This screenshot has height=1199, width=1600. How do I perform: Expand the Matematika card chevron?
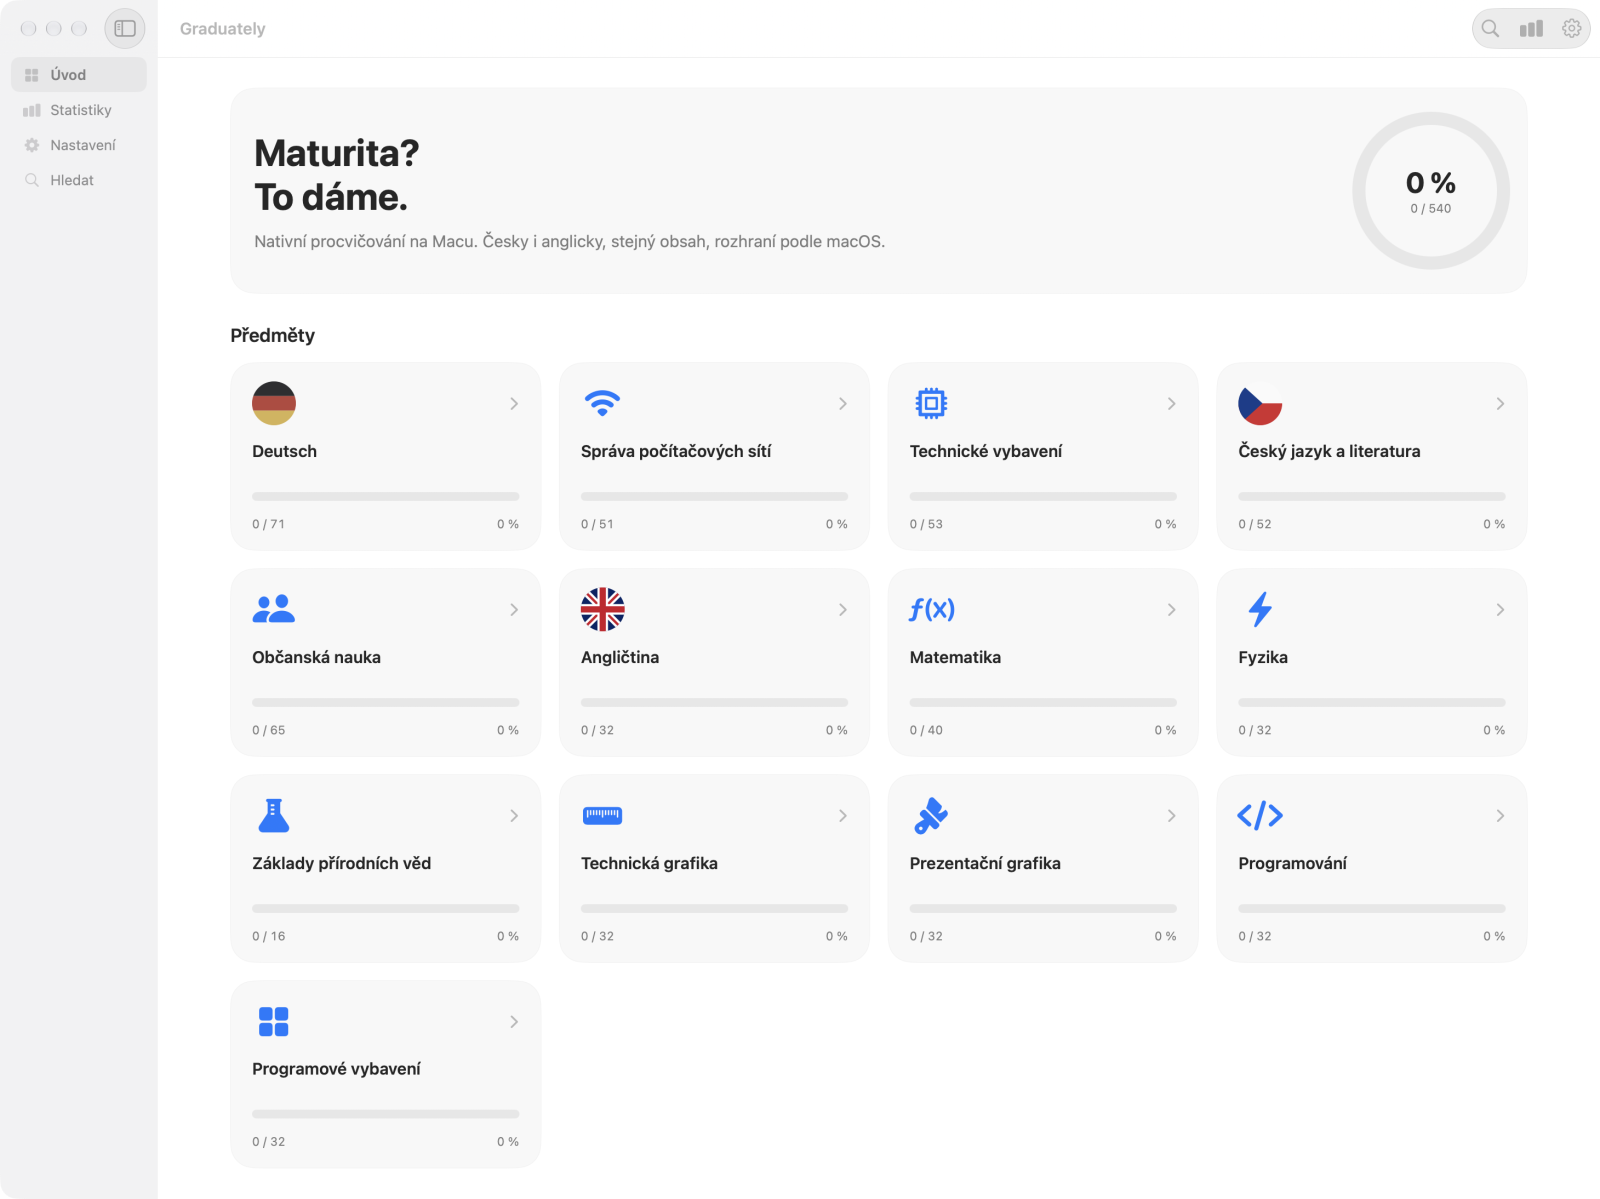click(x=1172, y=610)
